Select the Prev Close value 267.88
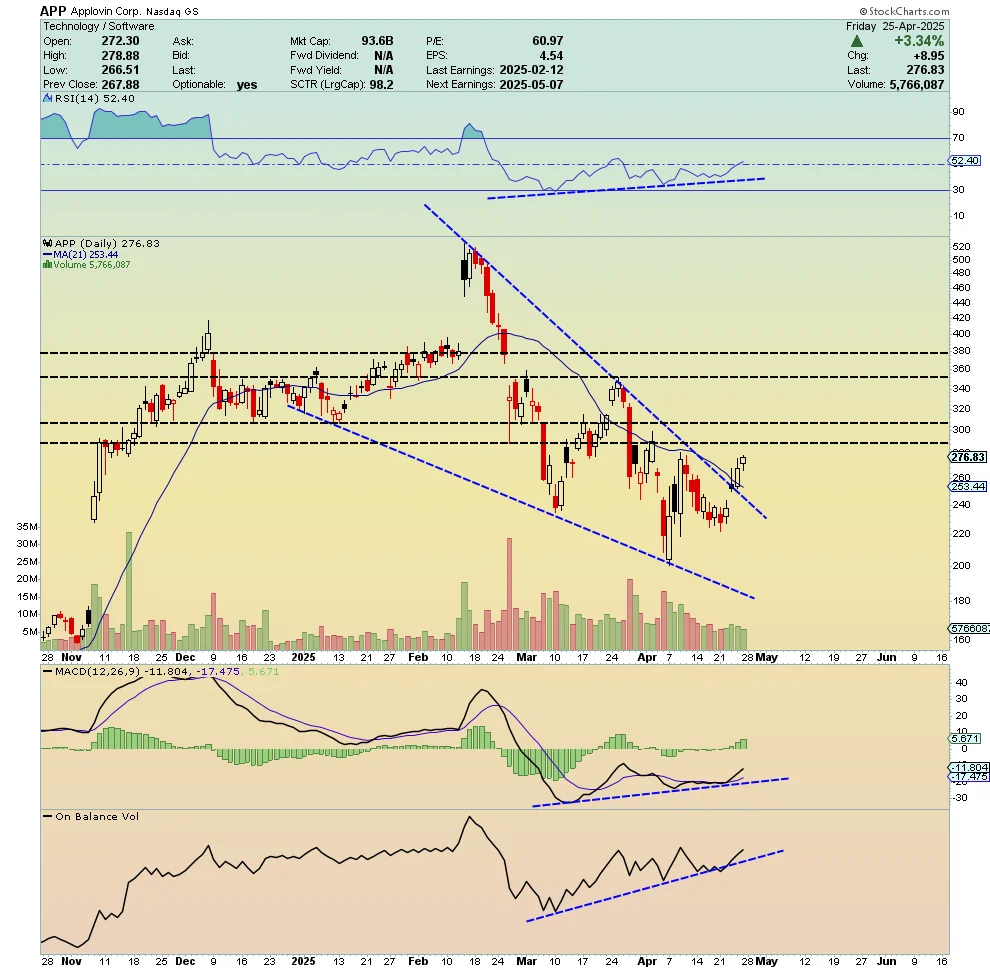 coord(121,85)
